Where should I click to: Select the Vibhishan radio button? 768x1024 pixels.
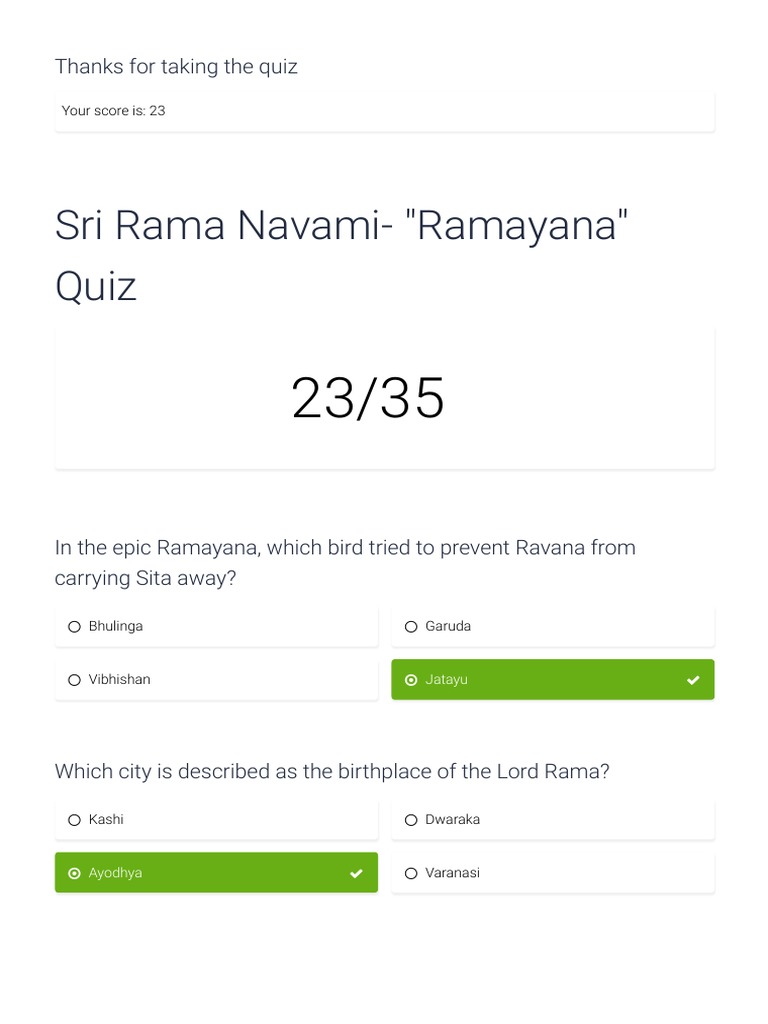coord(74,680)
